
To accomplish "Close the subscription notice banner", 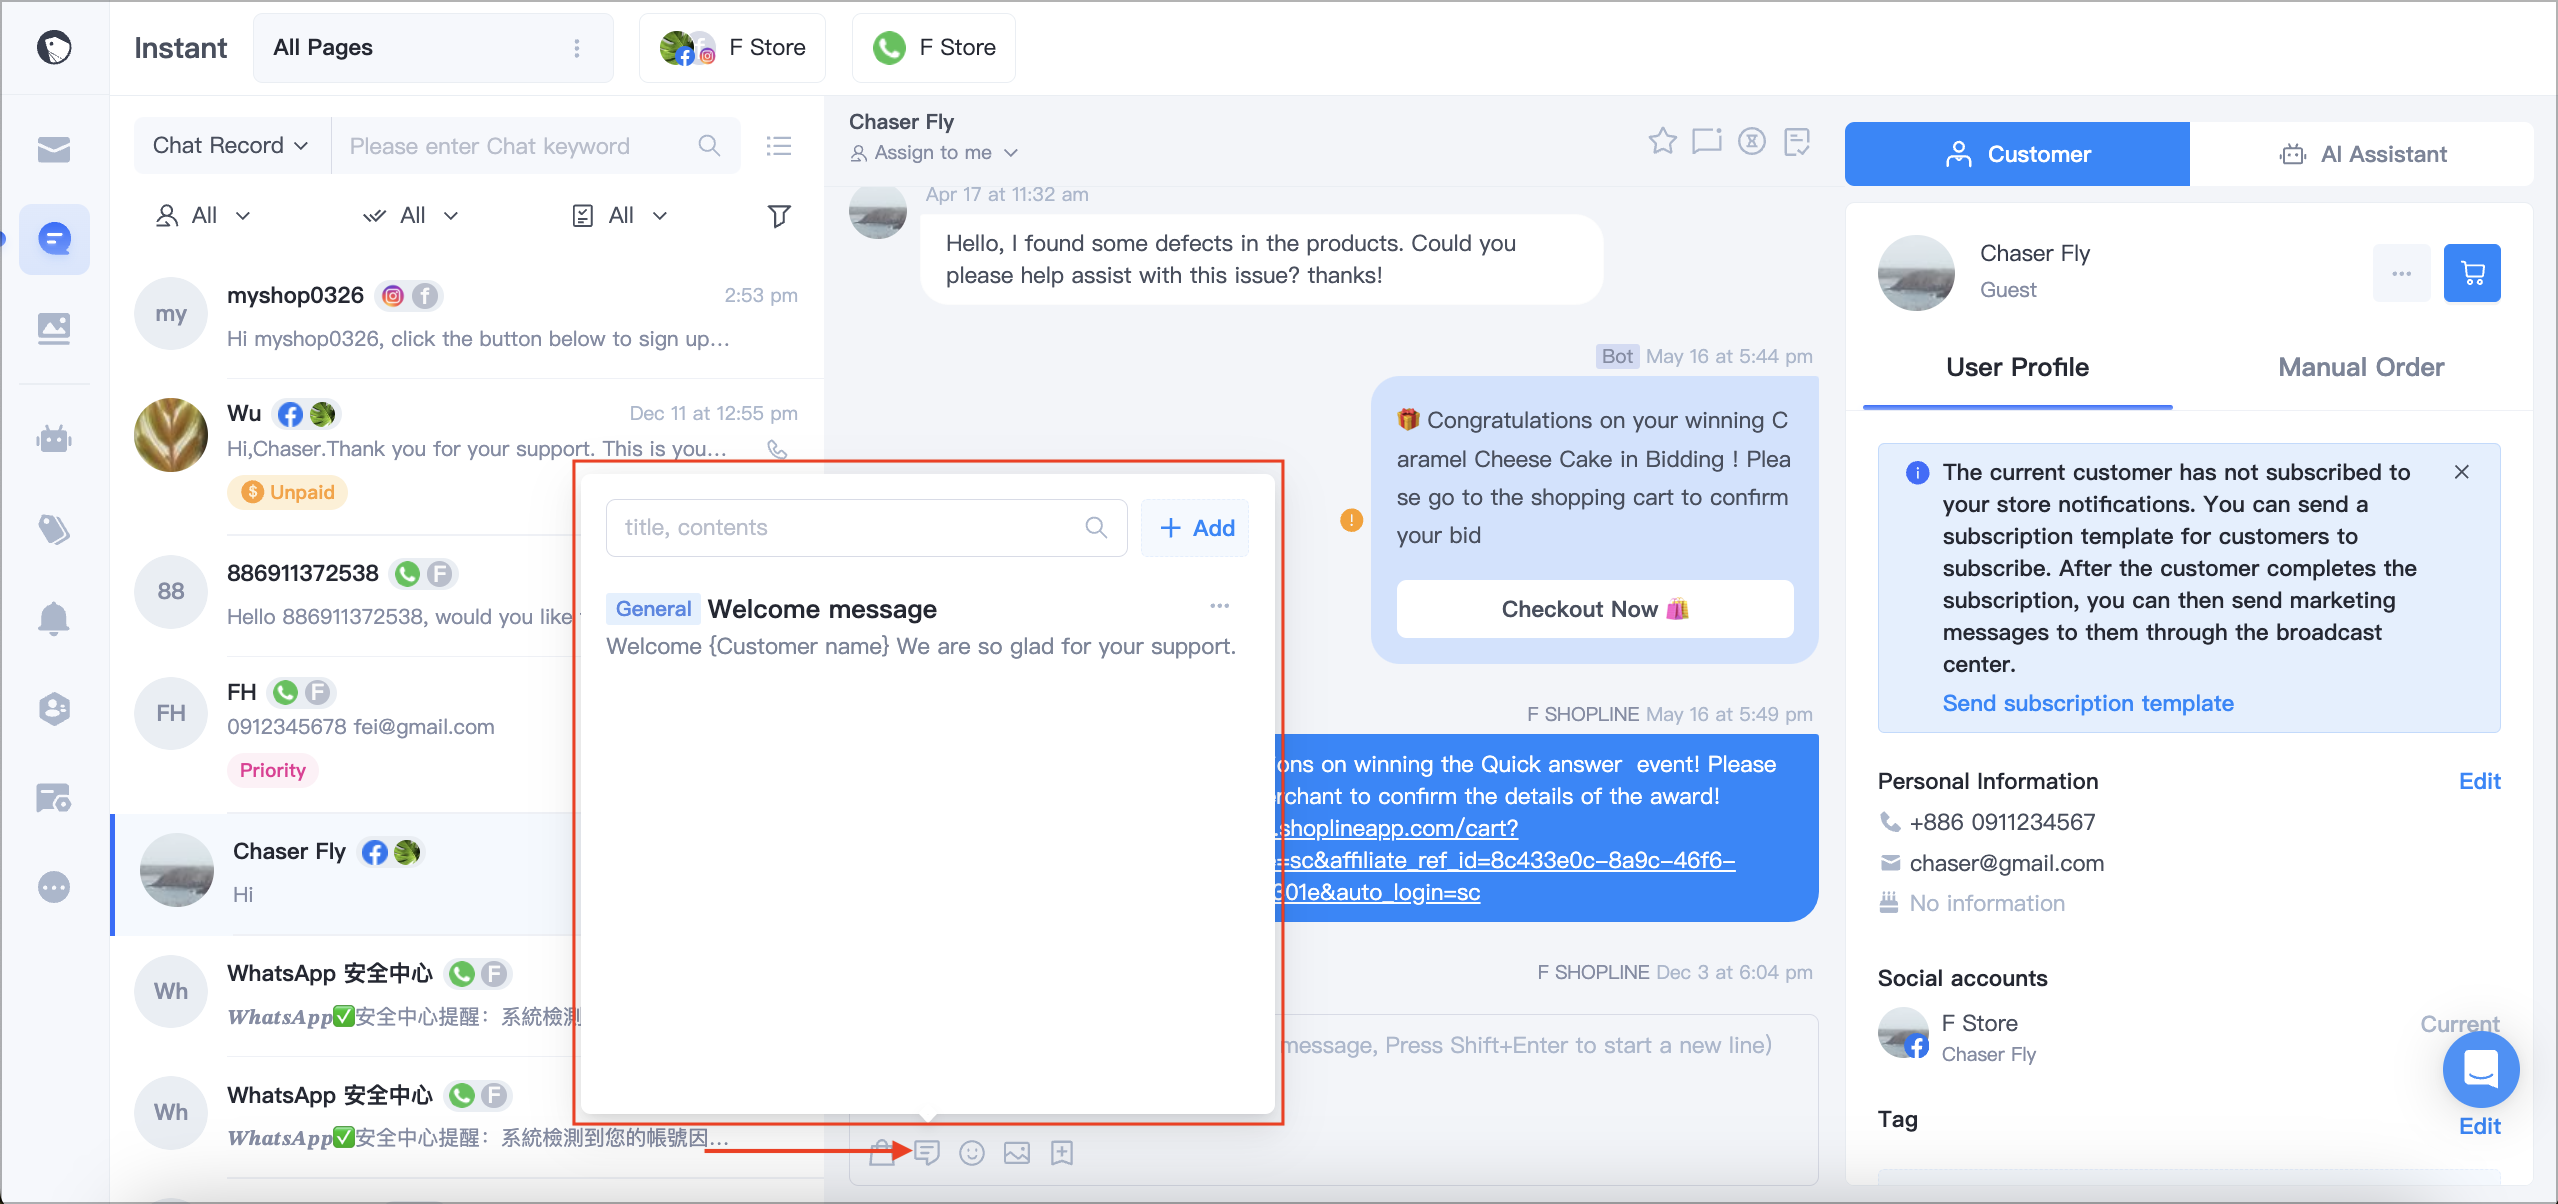I will [2462, 472].
